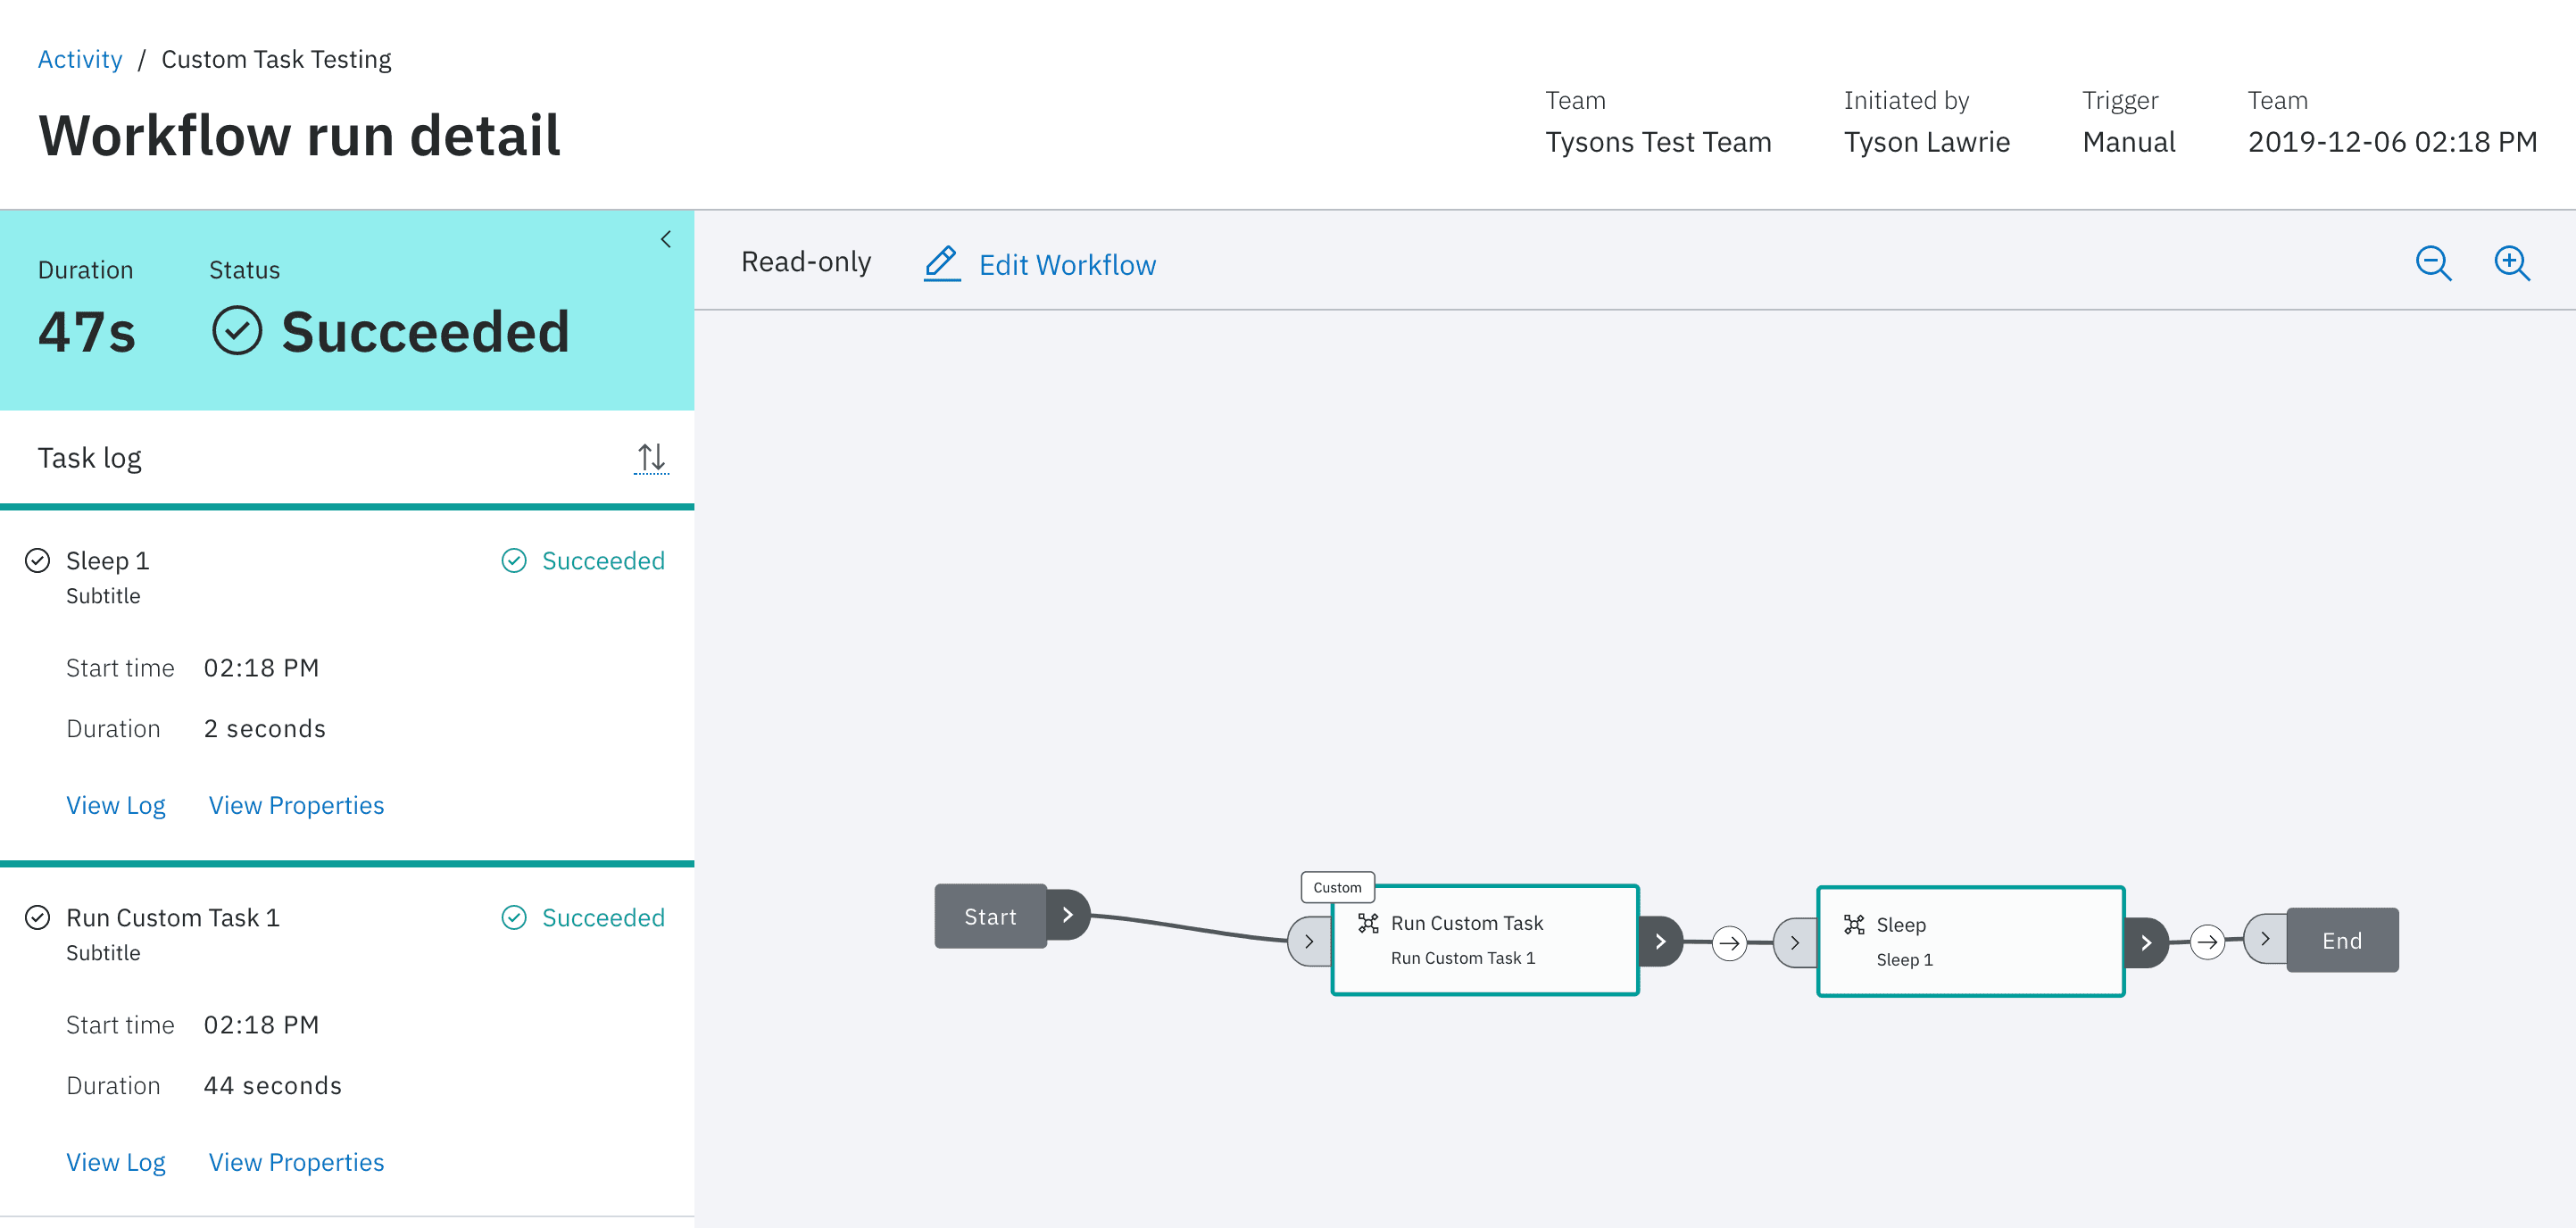The width and height of the screenshot is (2576, 1228).
Task: Open View Log for Sleep 1
Action: pyautogui.click(x=116, y=805)
